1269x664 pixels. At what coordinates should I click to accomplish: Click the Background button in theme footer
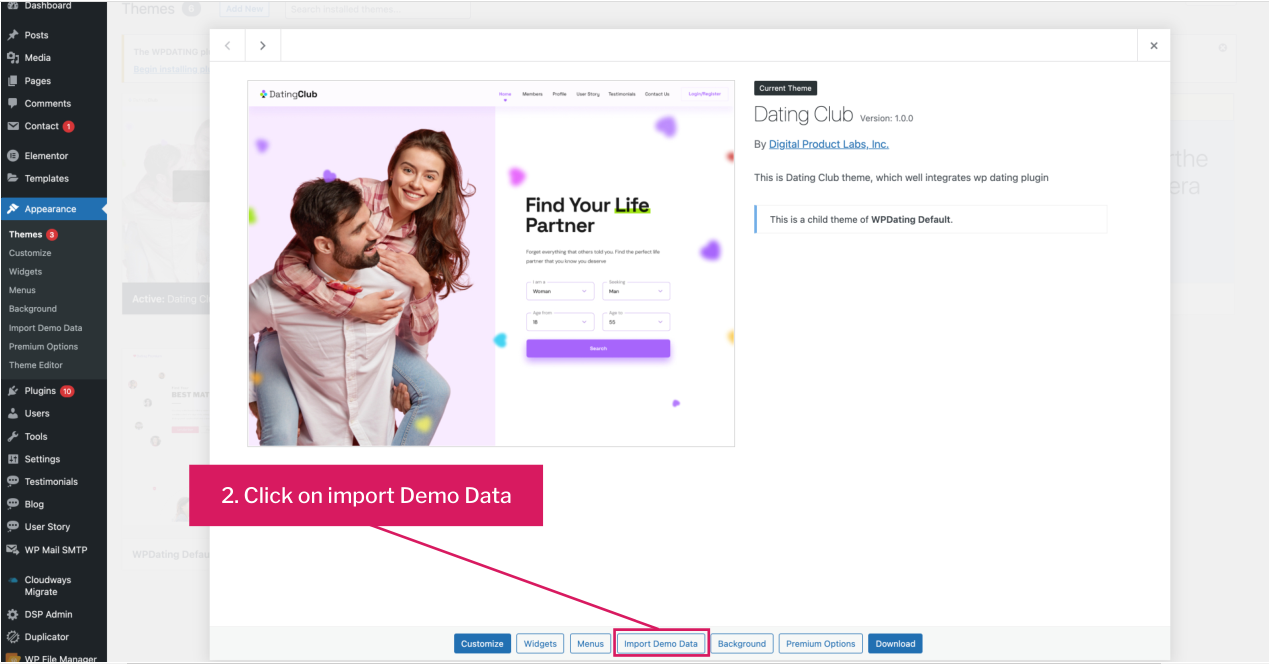click(x=742, y=644)
